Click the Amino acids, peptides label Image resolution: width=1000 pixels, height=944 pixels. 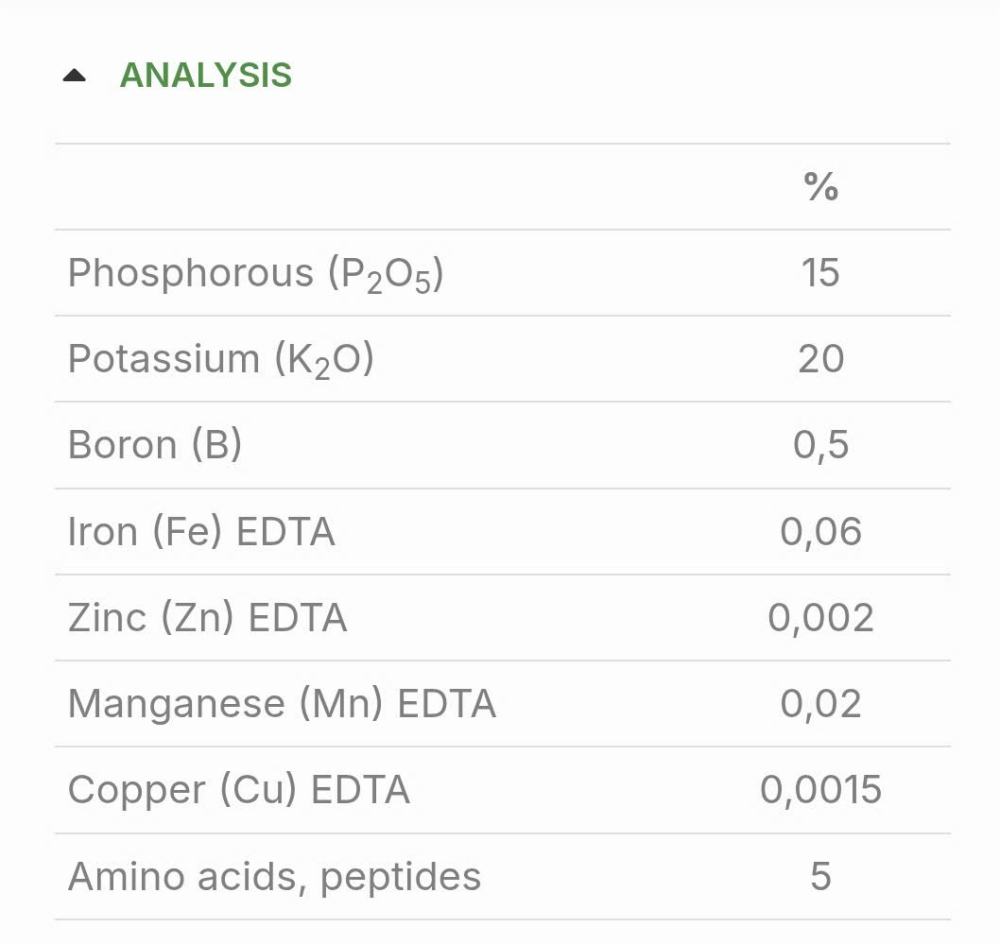pos(275,877)
